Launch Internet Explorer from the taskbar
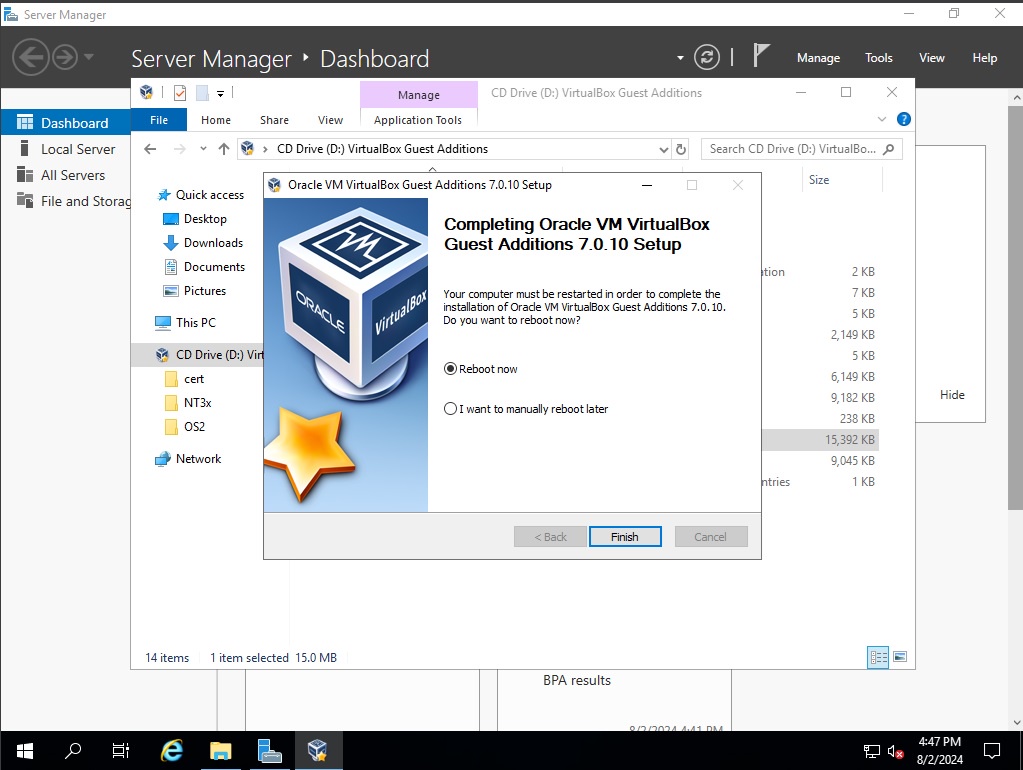The image size is (1023, 770). click(x=170, y=750)
